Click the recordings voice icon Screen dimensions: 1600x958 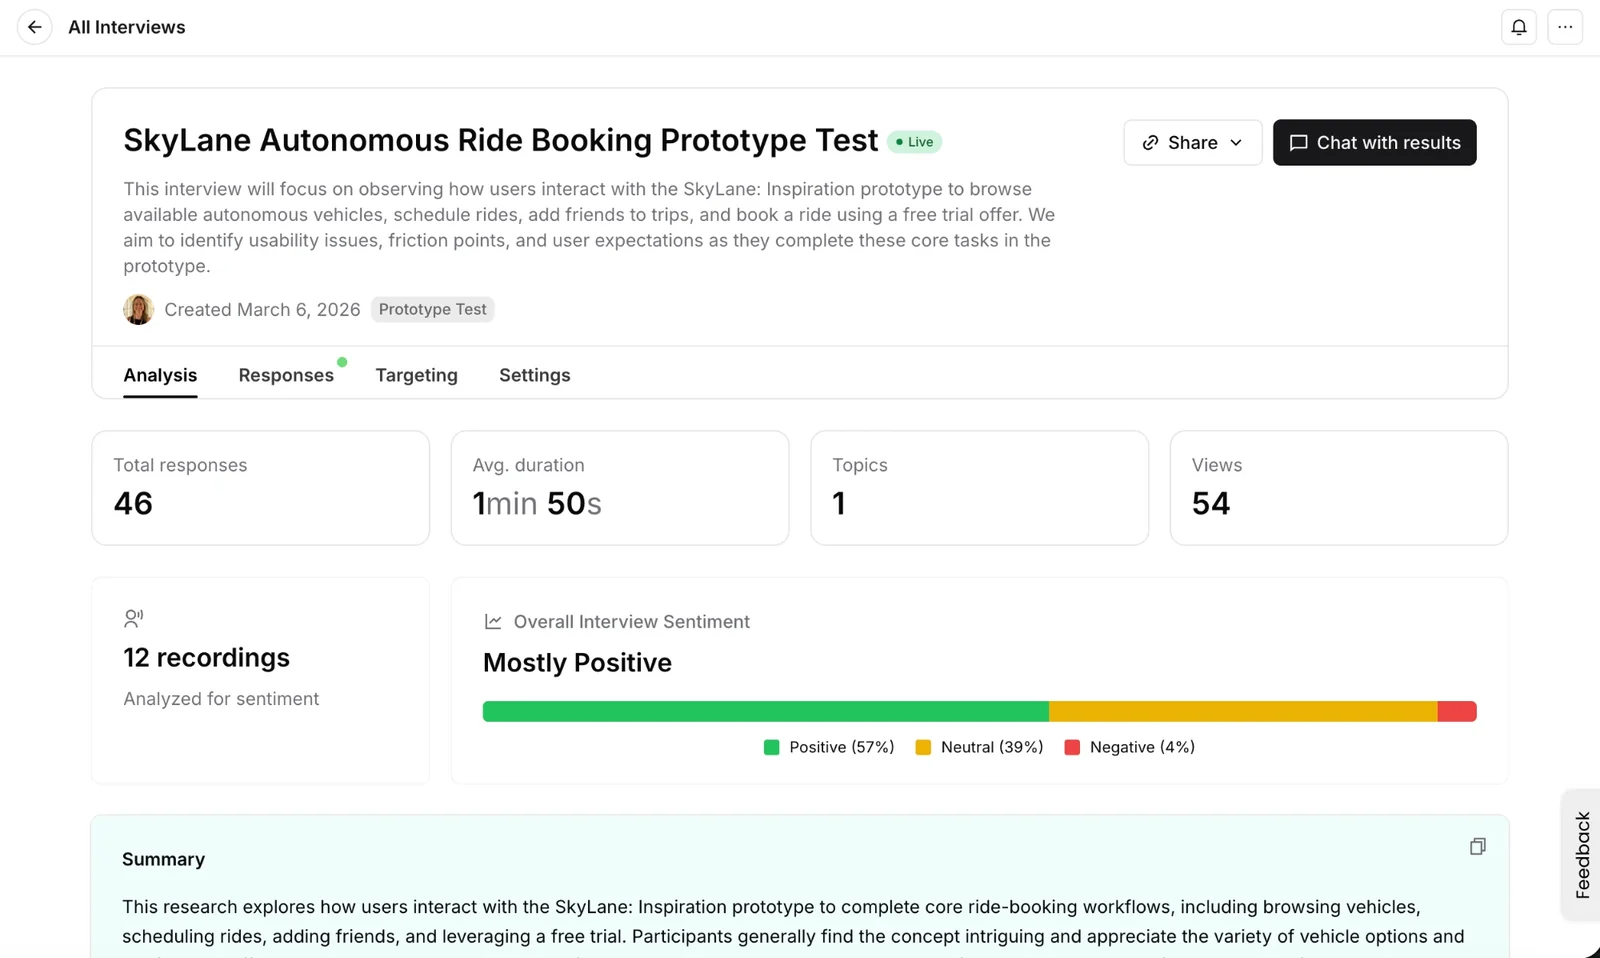133,619
